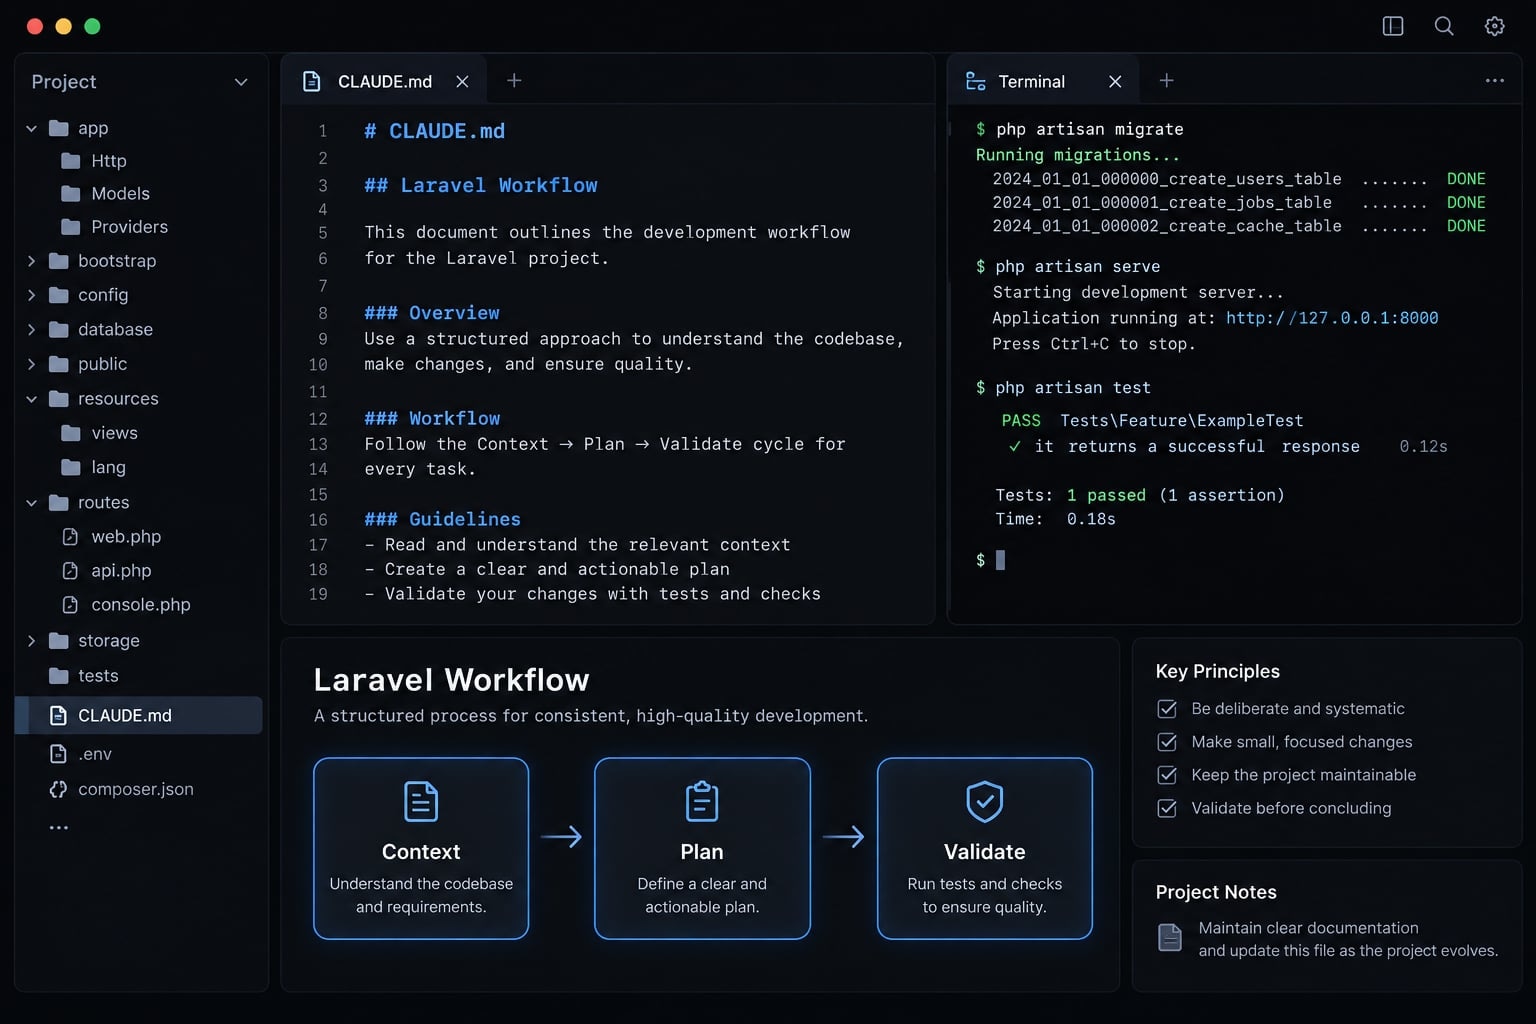Viewport: 1536px width, 1024px height.
Task: Toggle 'Make small, focused changes' checkbox
Action: click(1167, 742)
